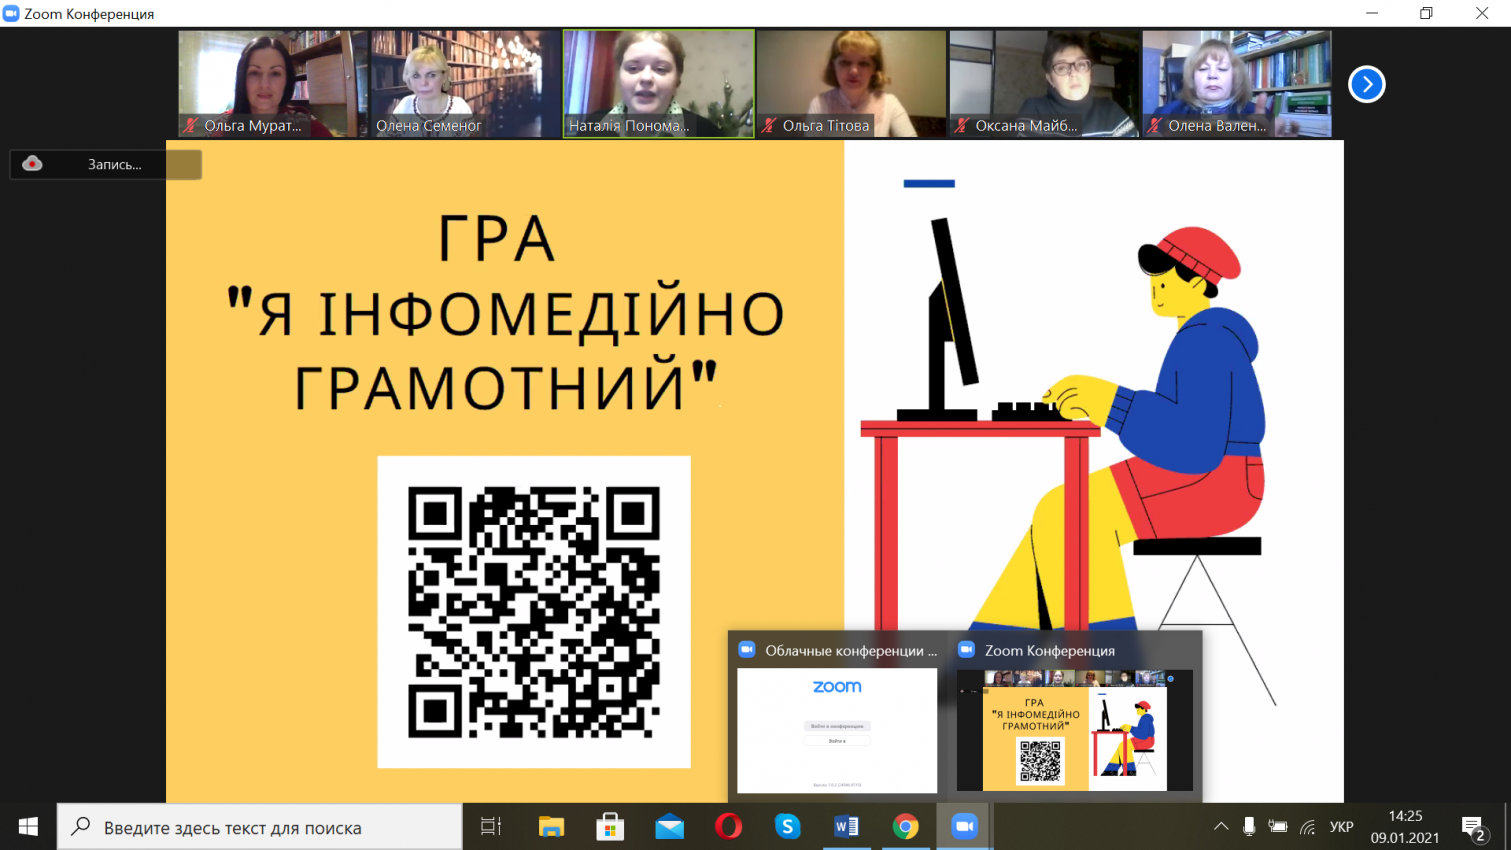The height and width of the screenshot is (850, 1511).
Task: Select Ольга Тітова participant video thumbnail
Action: (x=851, y=84)
